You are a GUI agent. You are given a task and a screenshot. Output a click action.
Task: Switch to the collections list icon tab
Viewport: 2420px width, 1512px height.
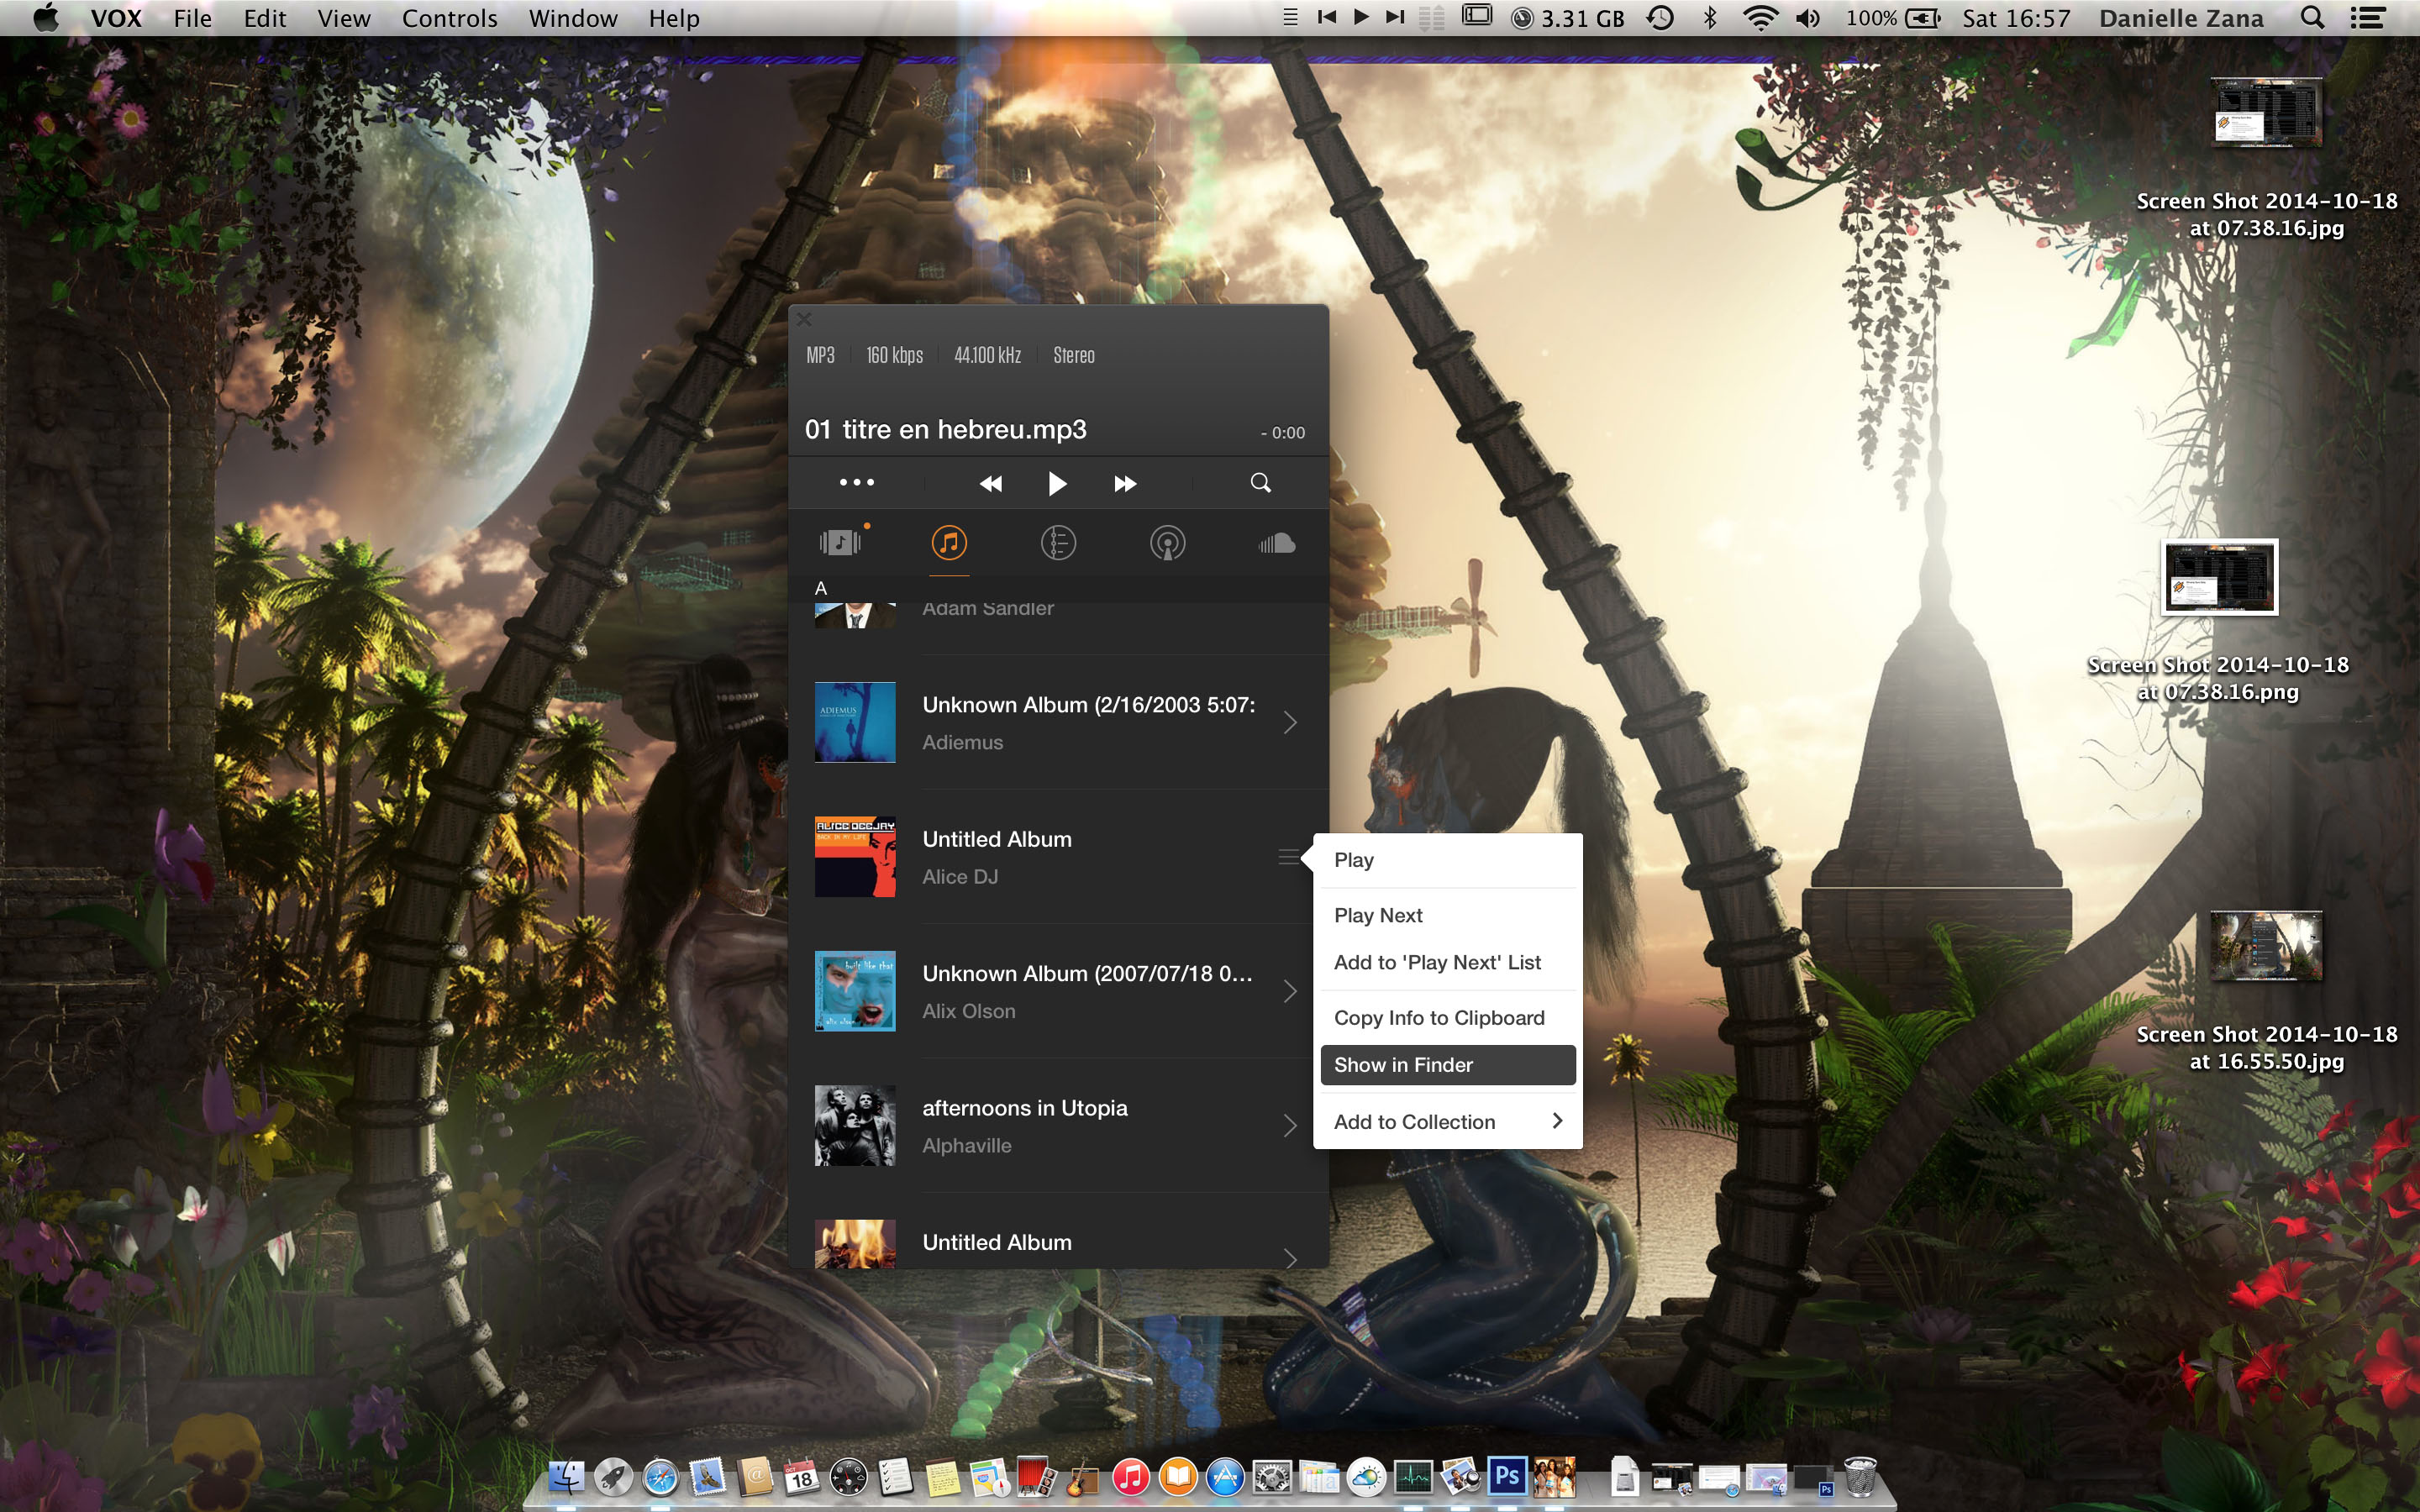[1058, 543]
